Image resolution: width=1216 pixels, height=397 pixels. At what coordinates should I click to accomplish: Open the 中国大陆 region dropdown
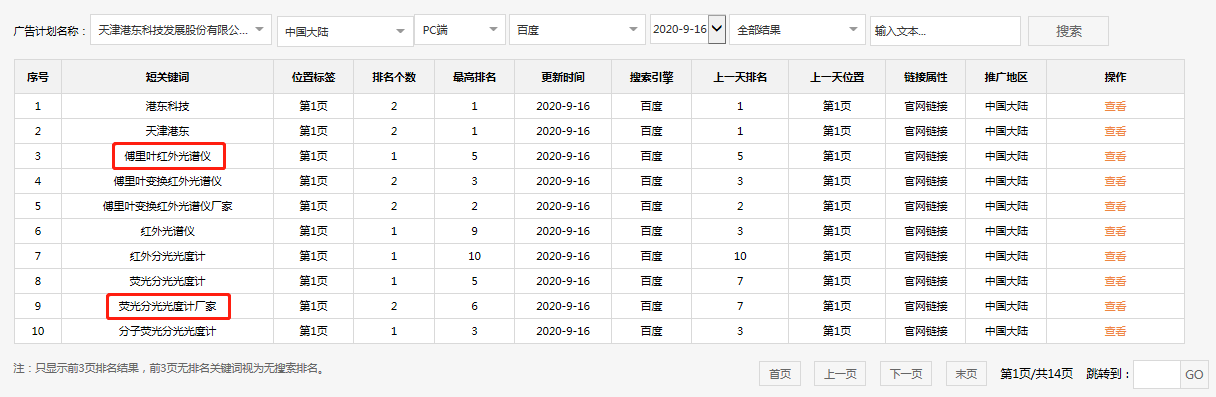click(x=344, y=31)
